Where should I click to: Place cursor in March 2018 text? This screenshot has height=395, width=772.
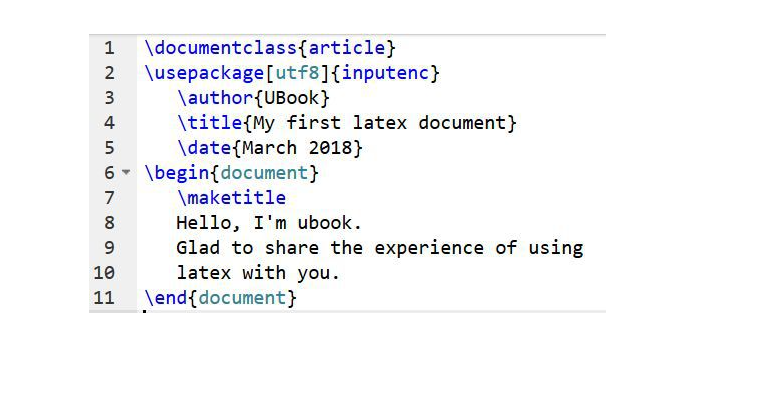click(297, 148)
